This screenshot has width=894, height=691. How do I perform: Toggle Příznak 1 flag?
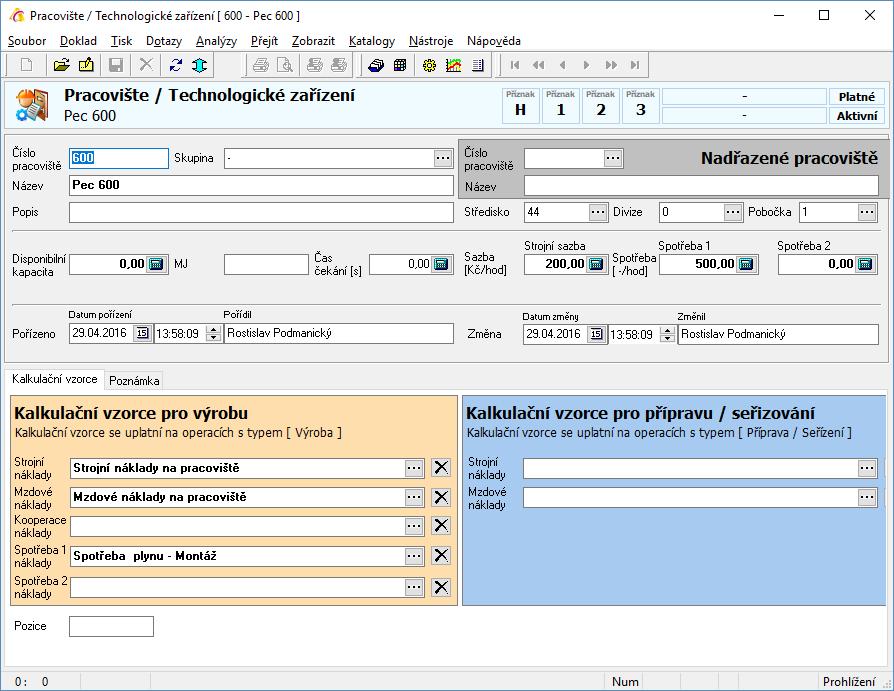pyautogui.click(x=560, y=105)
